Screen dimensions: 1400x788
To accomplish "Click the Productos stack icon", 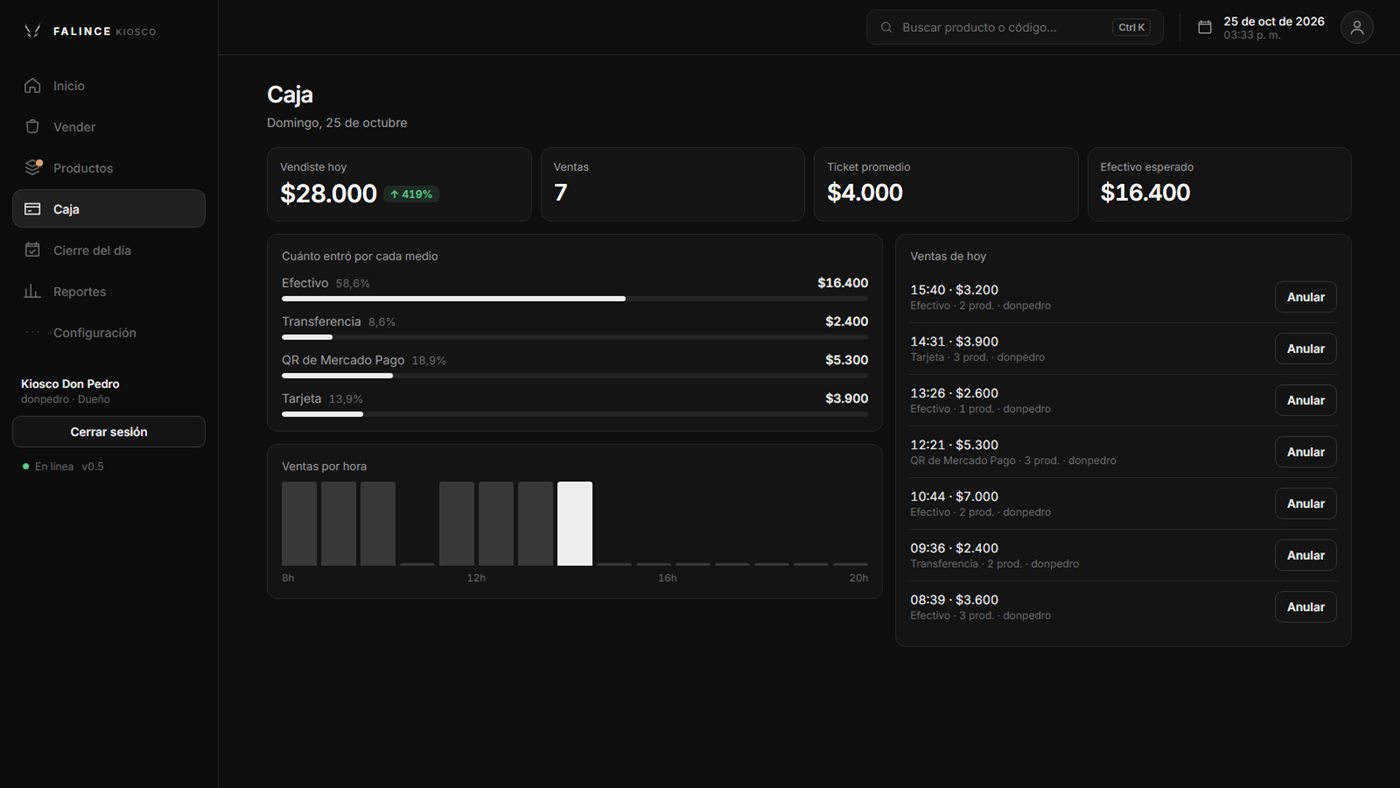I will pos(33,168).
